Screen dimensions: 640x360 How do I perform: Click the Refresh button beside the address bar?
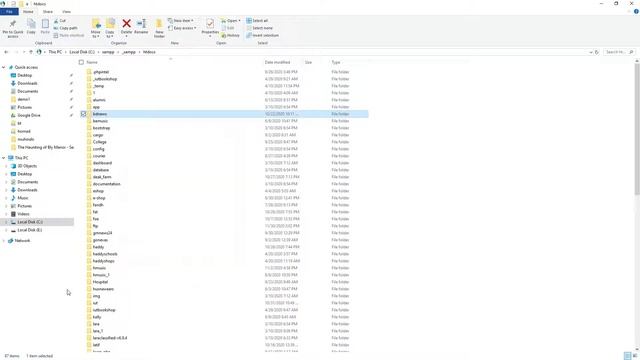tap(597, 52)
